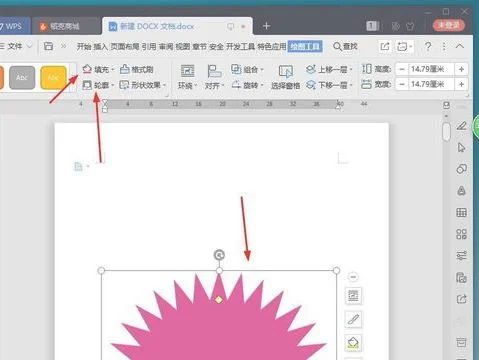The width and height of the screenshot is (479, 360).
Task: Click the Align (对齐) icon
Action: pyautogui.click(x=214, y=71)
